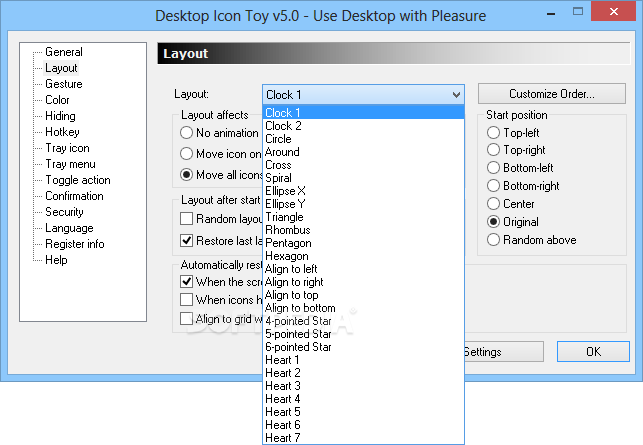Click the Customize Order button
The height and width of the screenshot is (445, 643).
(x=552, y=94)
